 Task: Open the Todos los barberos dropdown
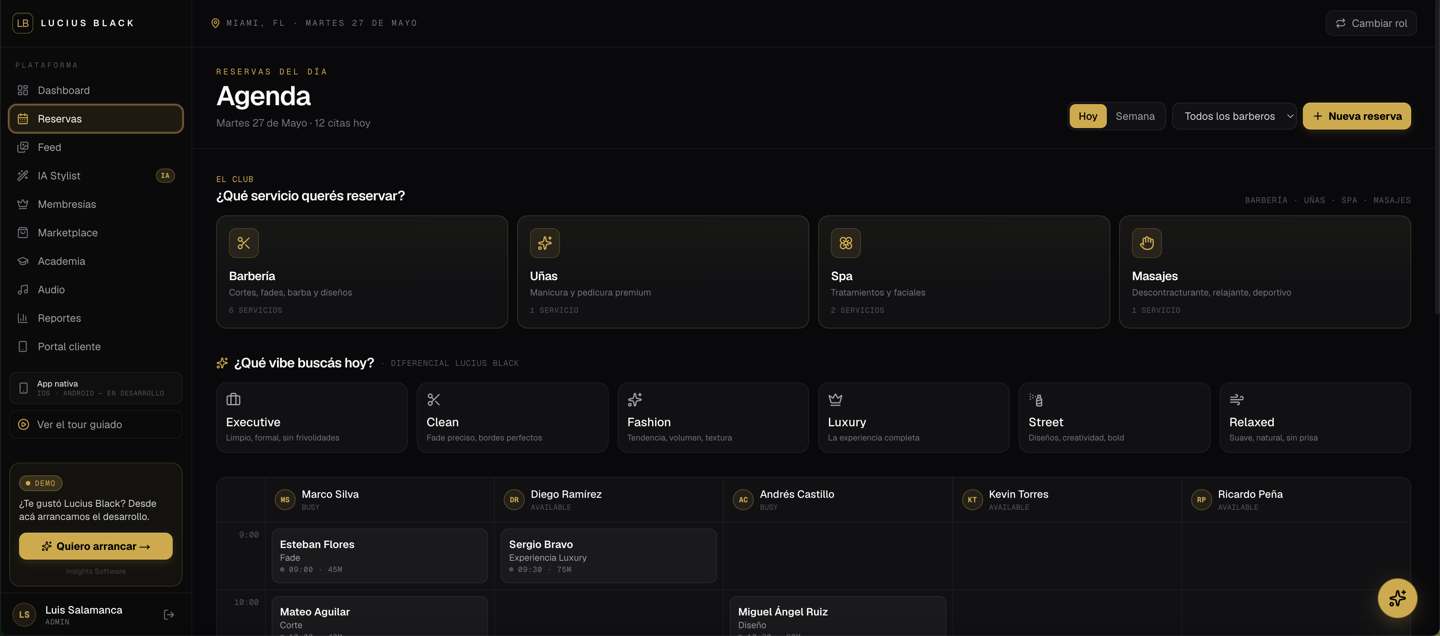point(1234,116)
